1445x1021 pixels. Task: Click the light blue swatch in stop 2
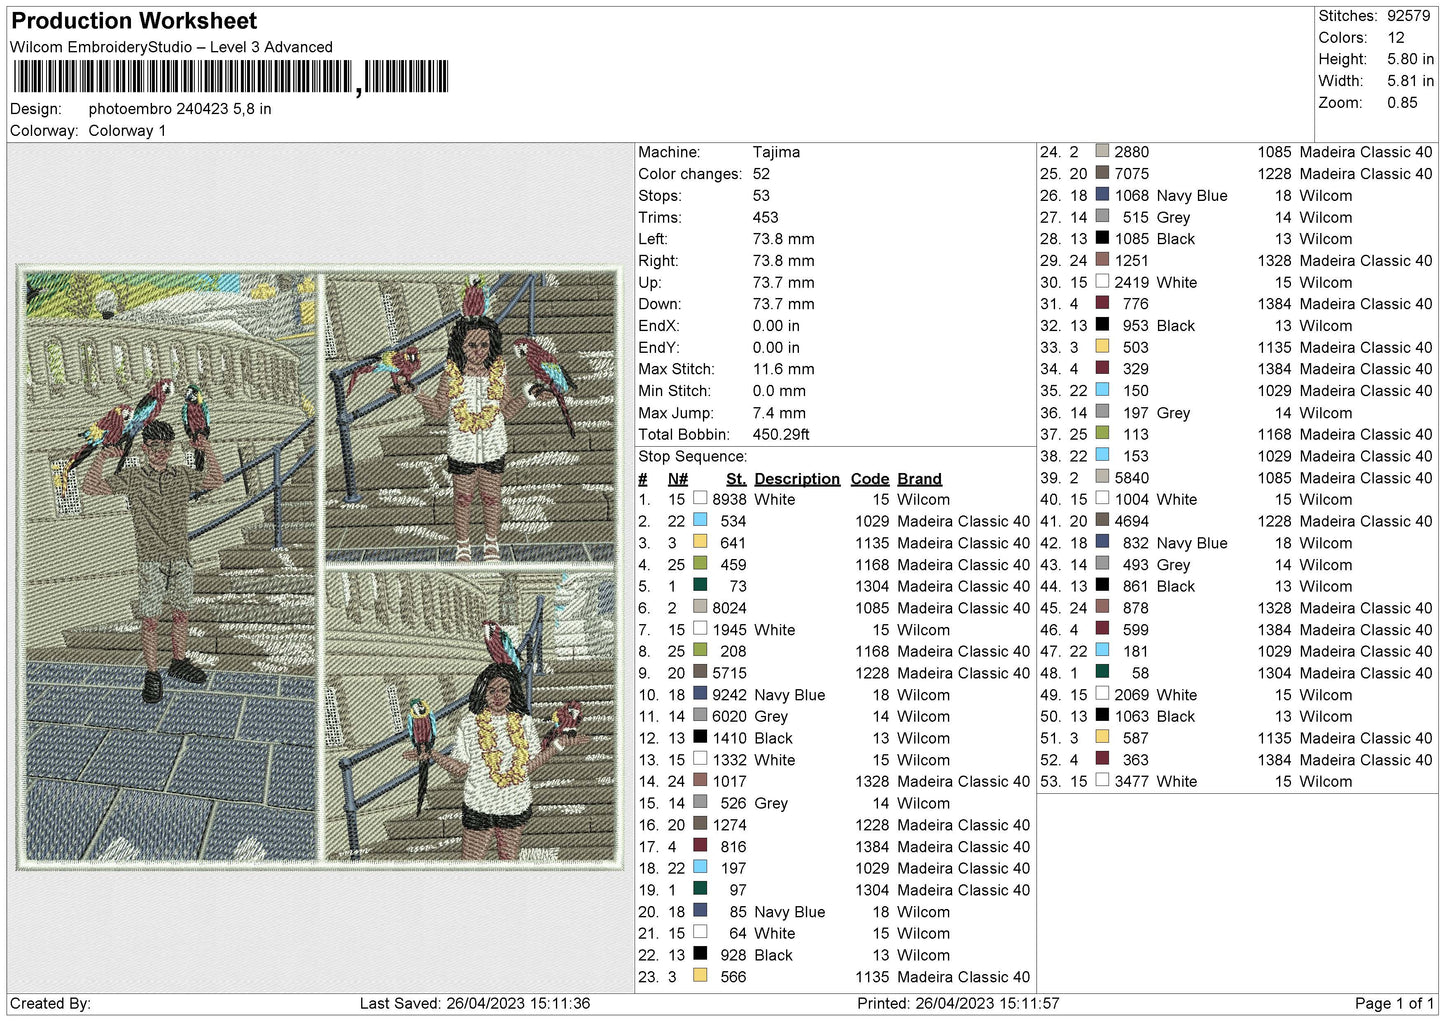[700, 521]
